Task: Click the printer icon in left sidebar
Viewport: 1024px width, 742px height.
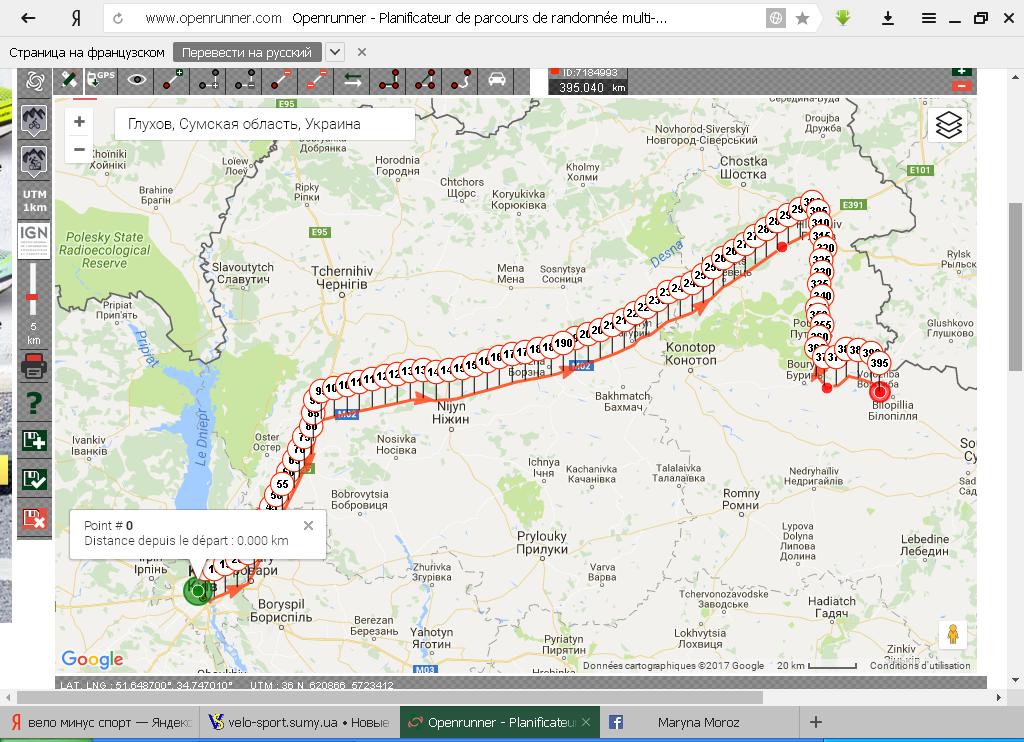Action: pos(35,366)
